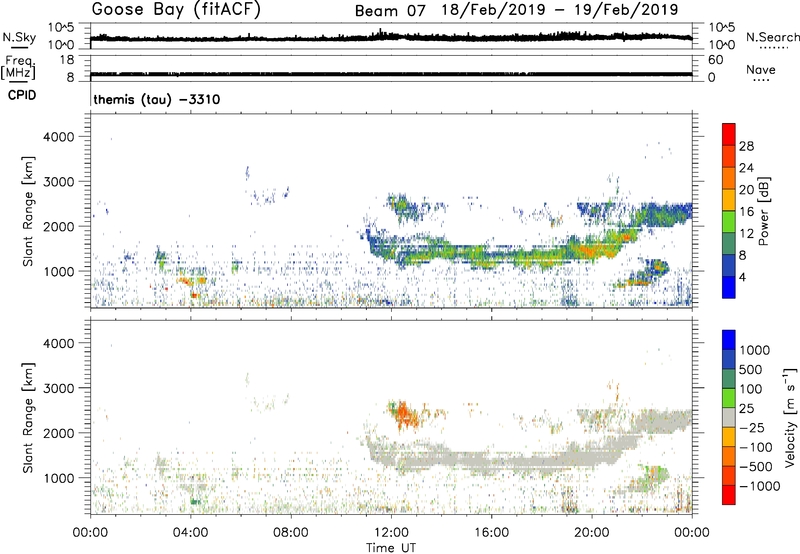Screen dimensions: 800x554
Task: Click the "20" label on the power colorbar
Action: click(x=746, y=190)
